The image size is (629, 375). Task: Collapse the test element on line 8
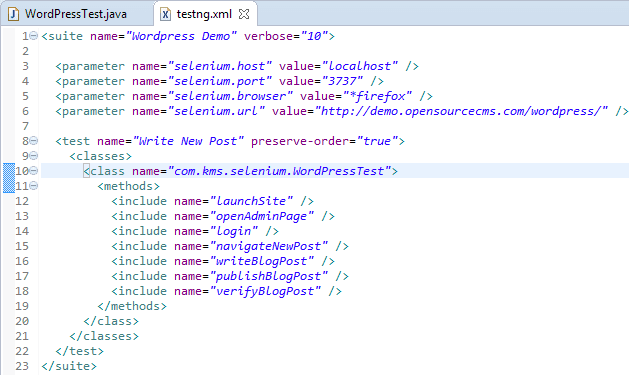34,141
